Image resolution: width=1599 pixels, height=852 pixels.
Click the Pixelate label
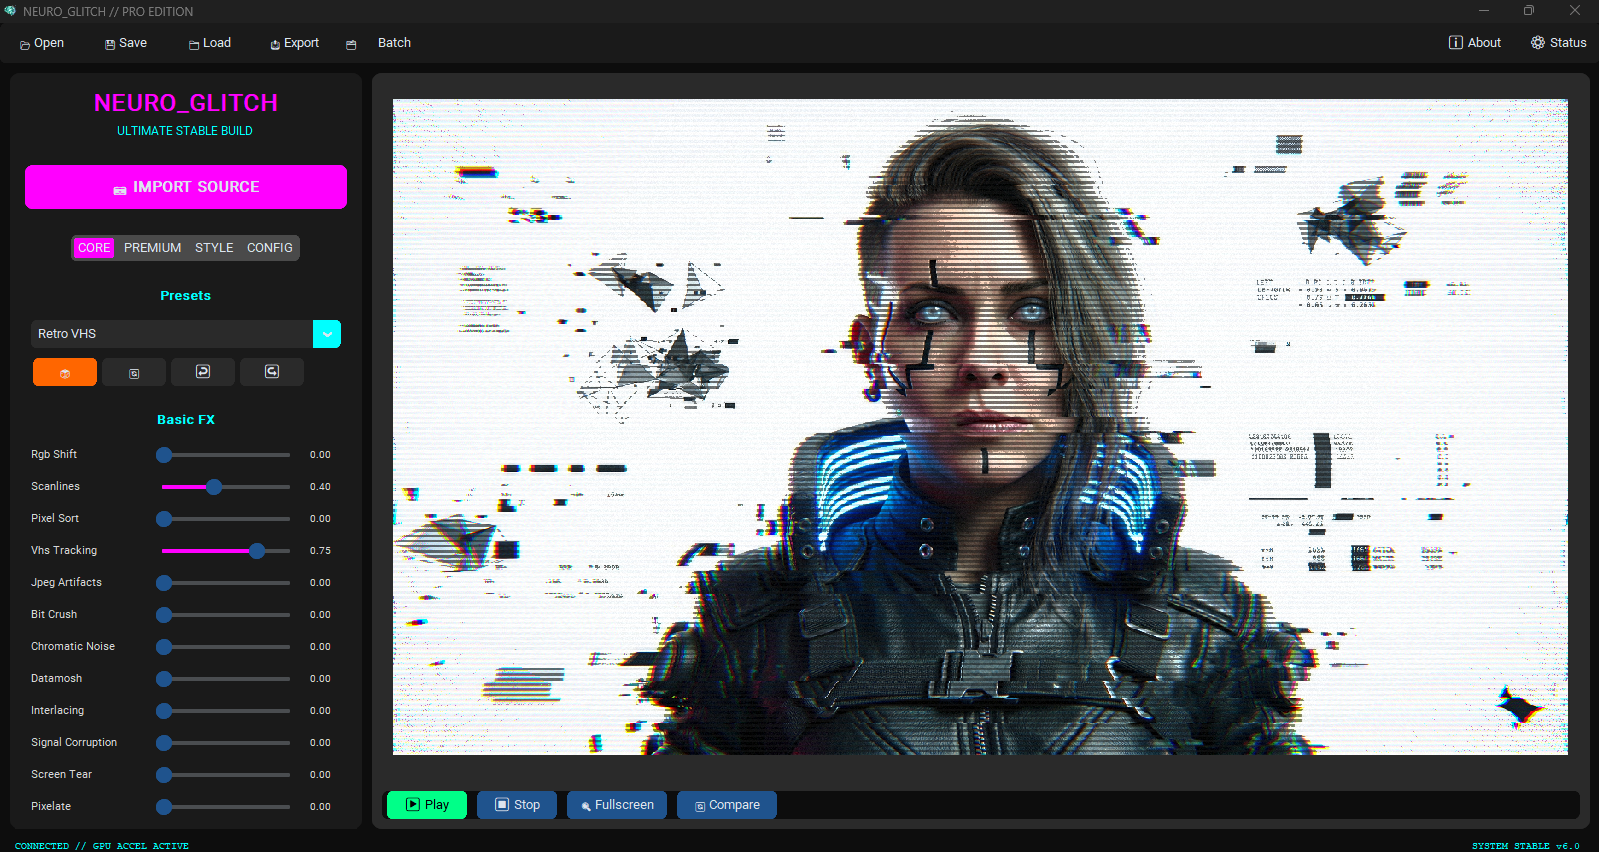(x=51, y=807)
